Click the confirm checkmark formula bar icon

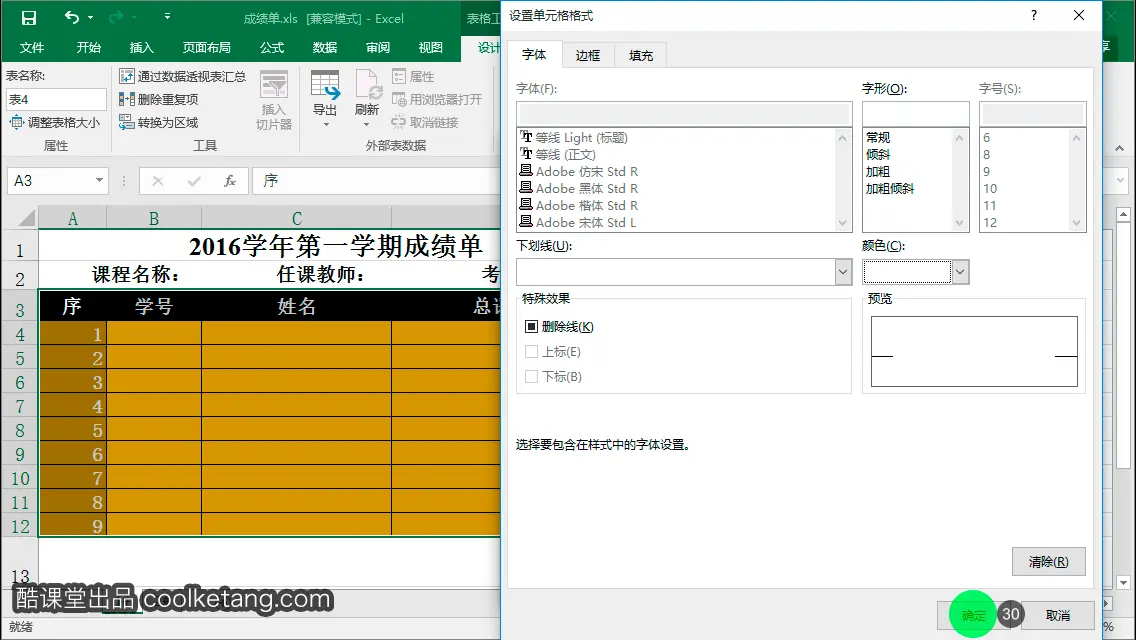(193, 180)
